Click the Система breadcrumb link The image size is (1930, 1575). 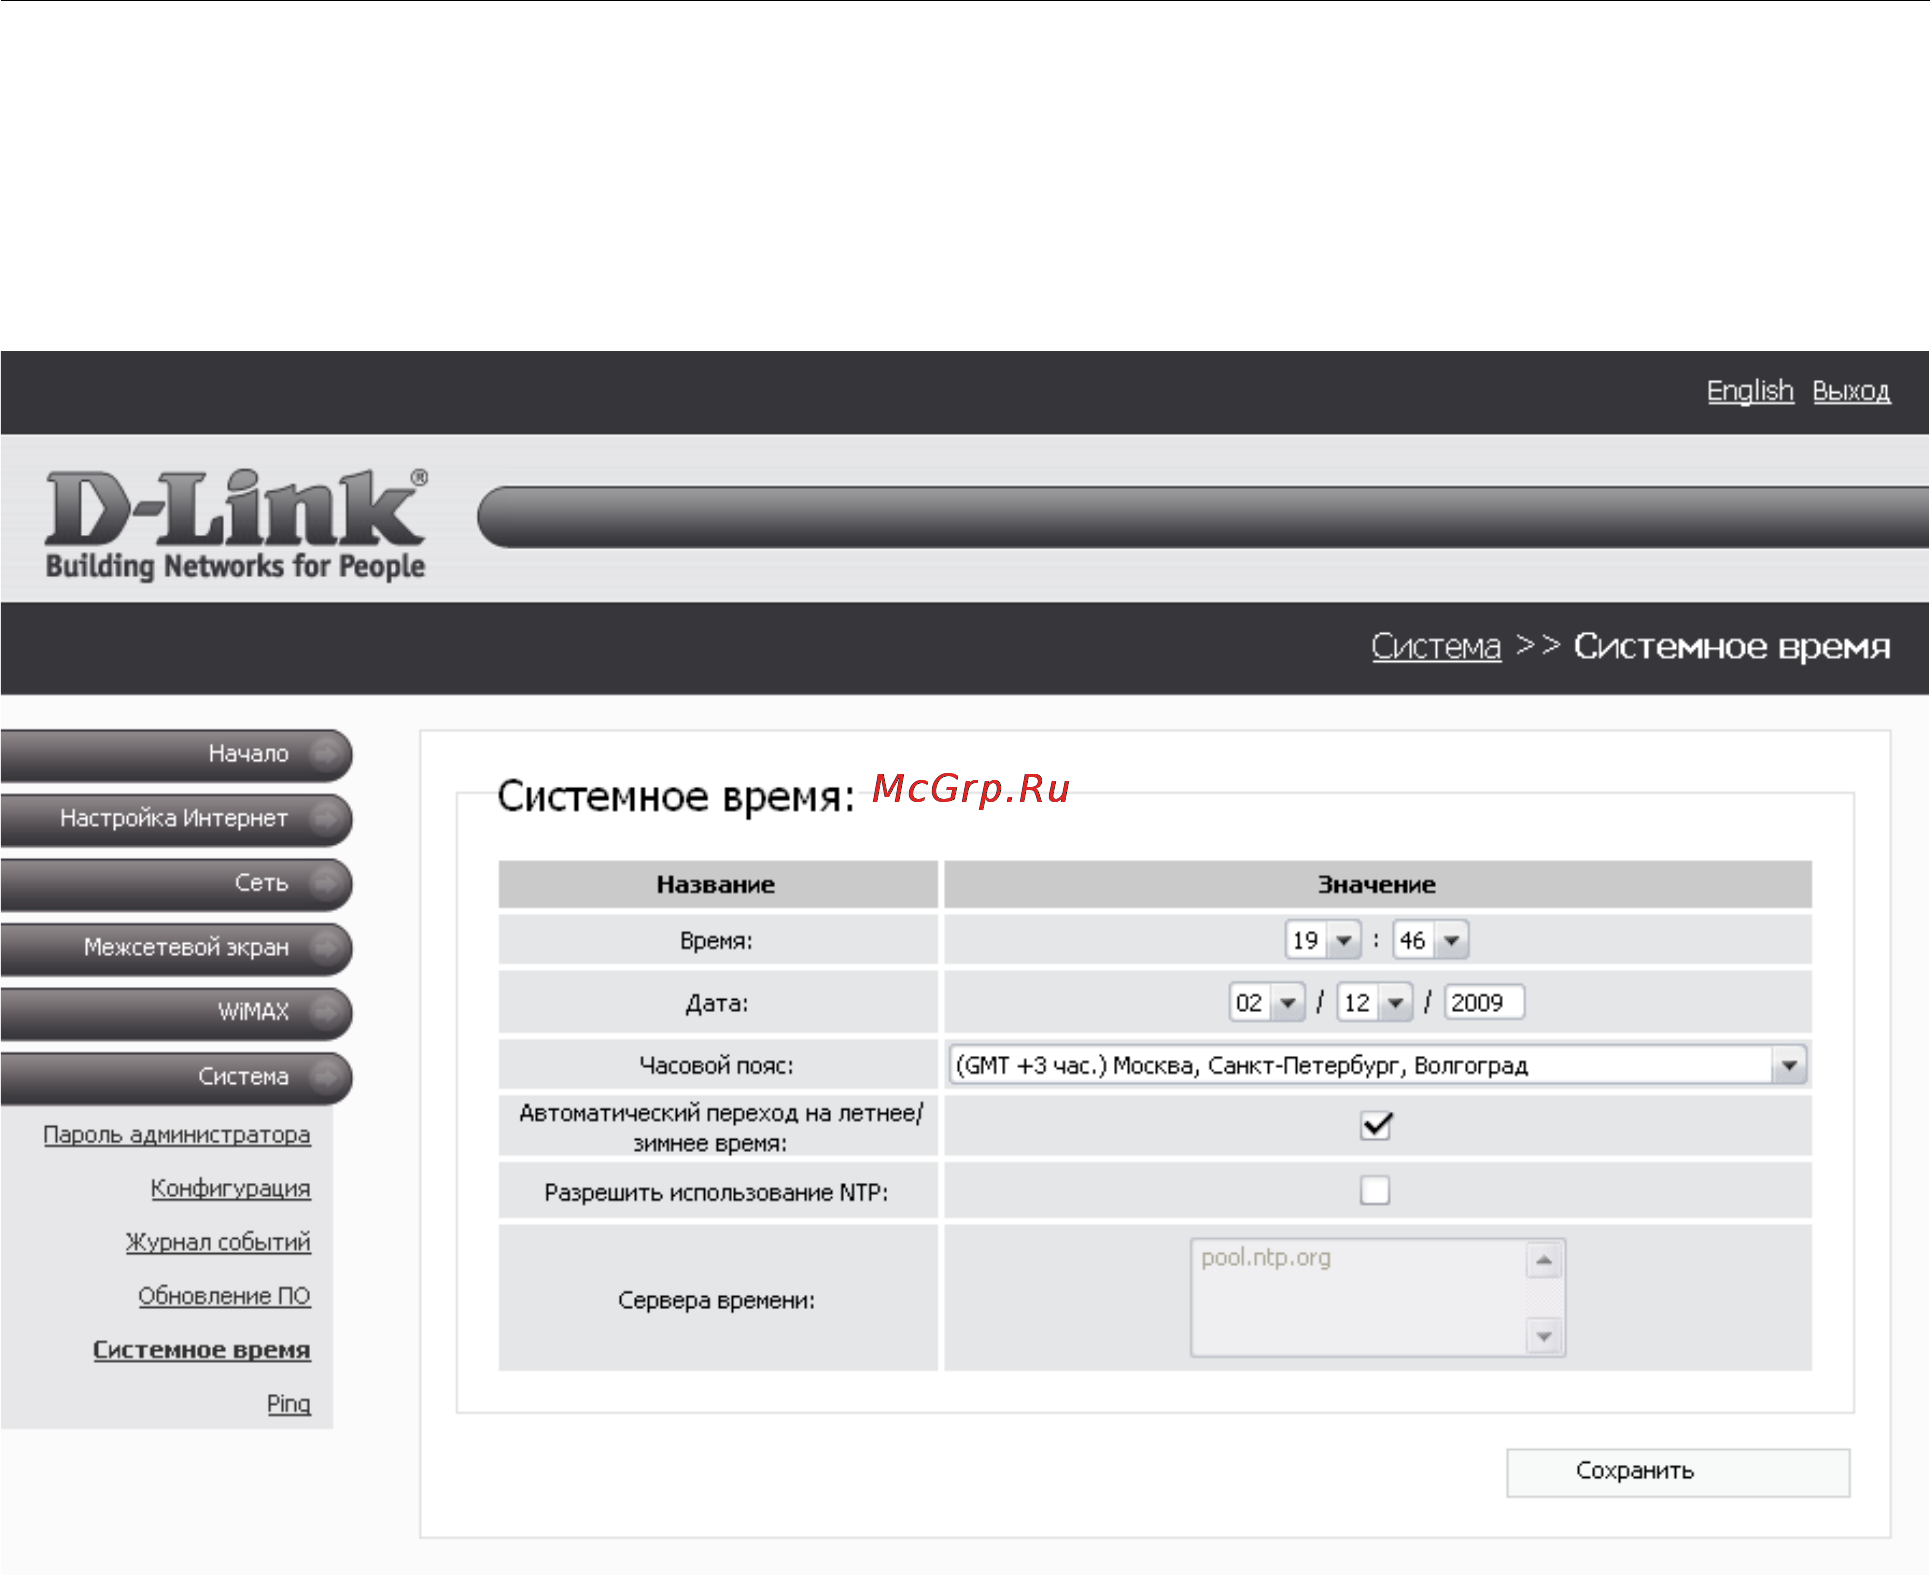[1436, 646]
